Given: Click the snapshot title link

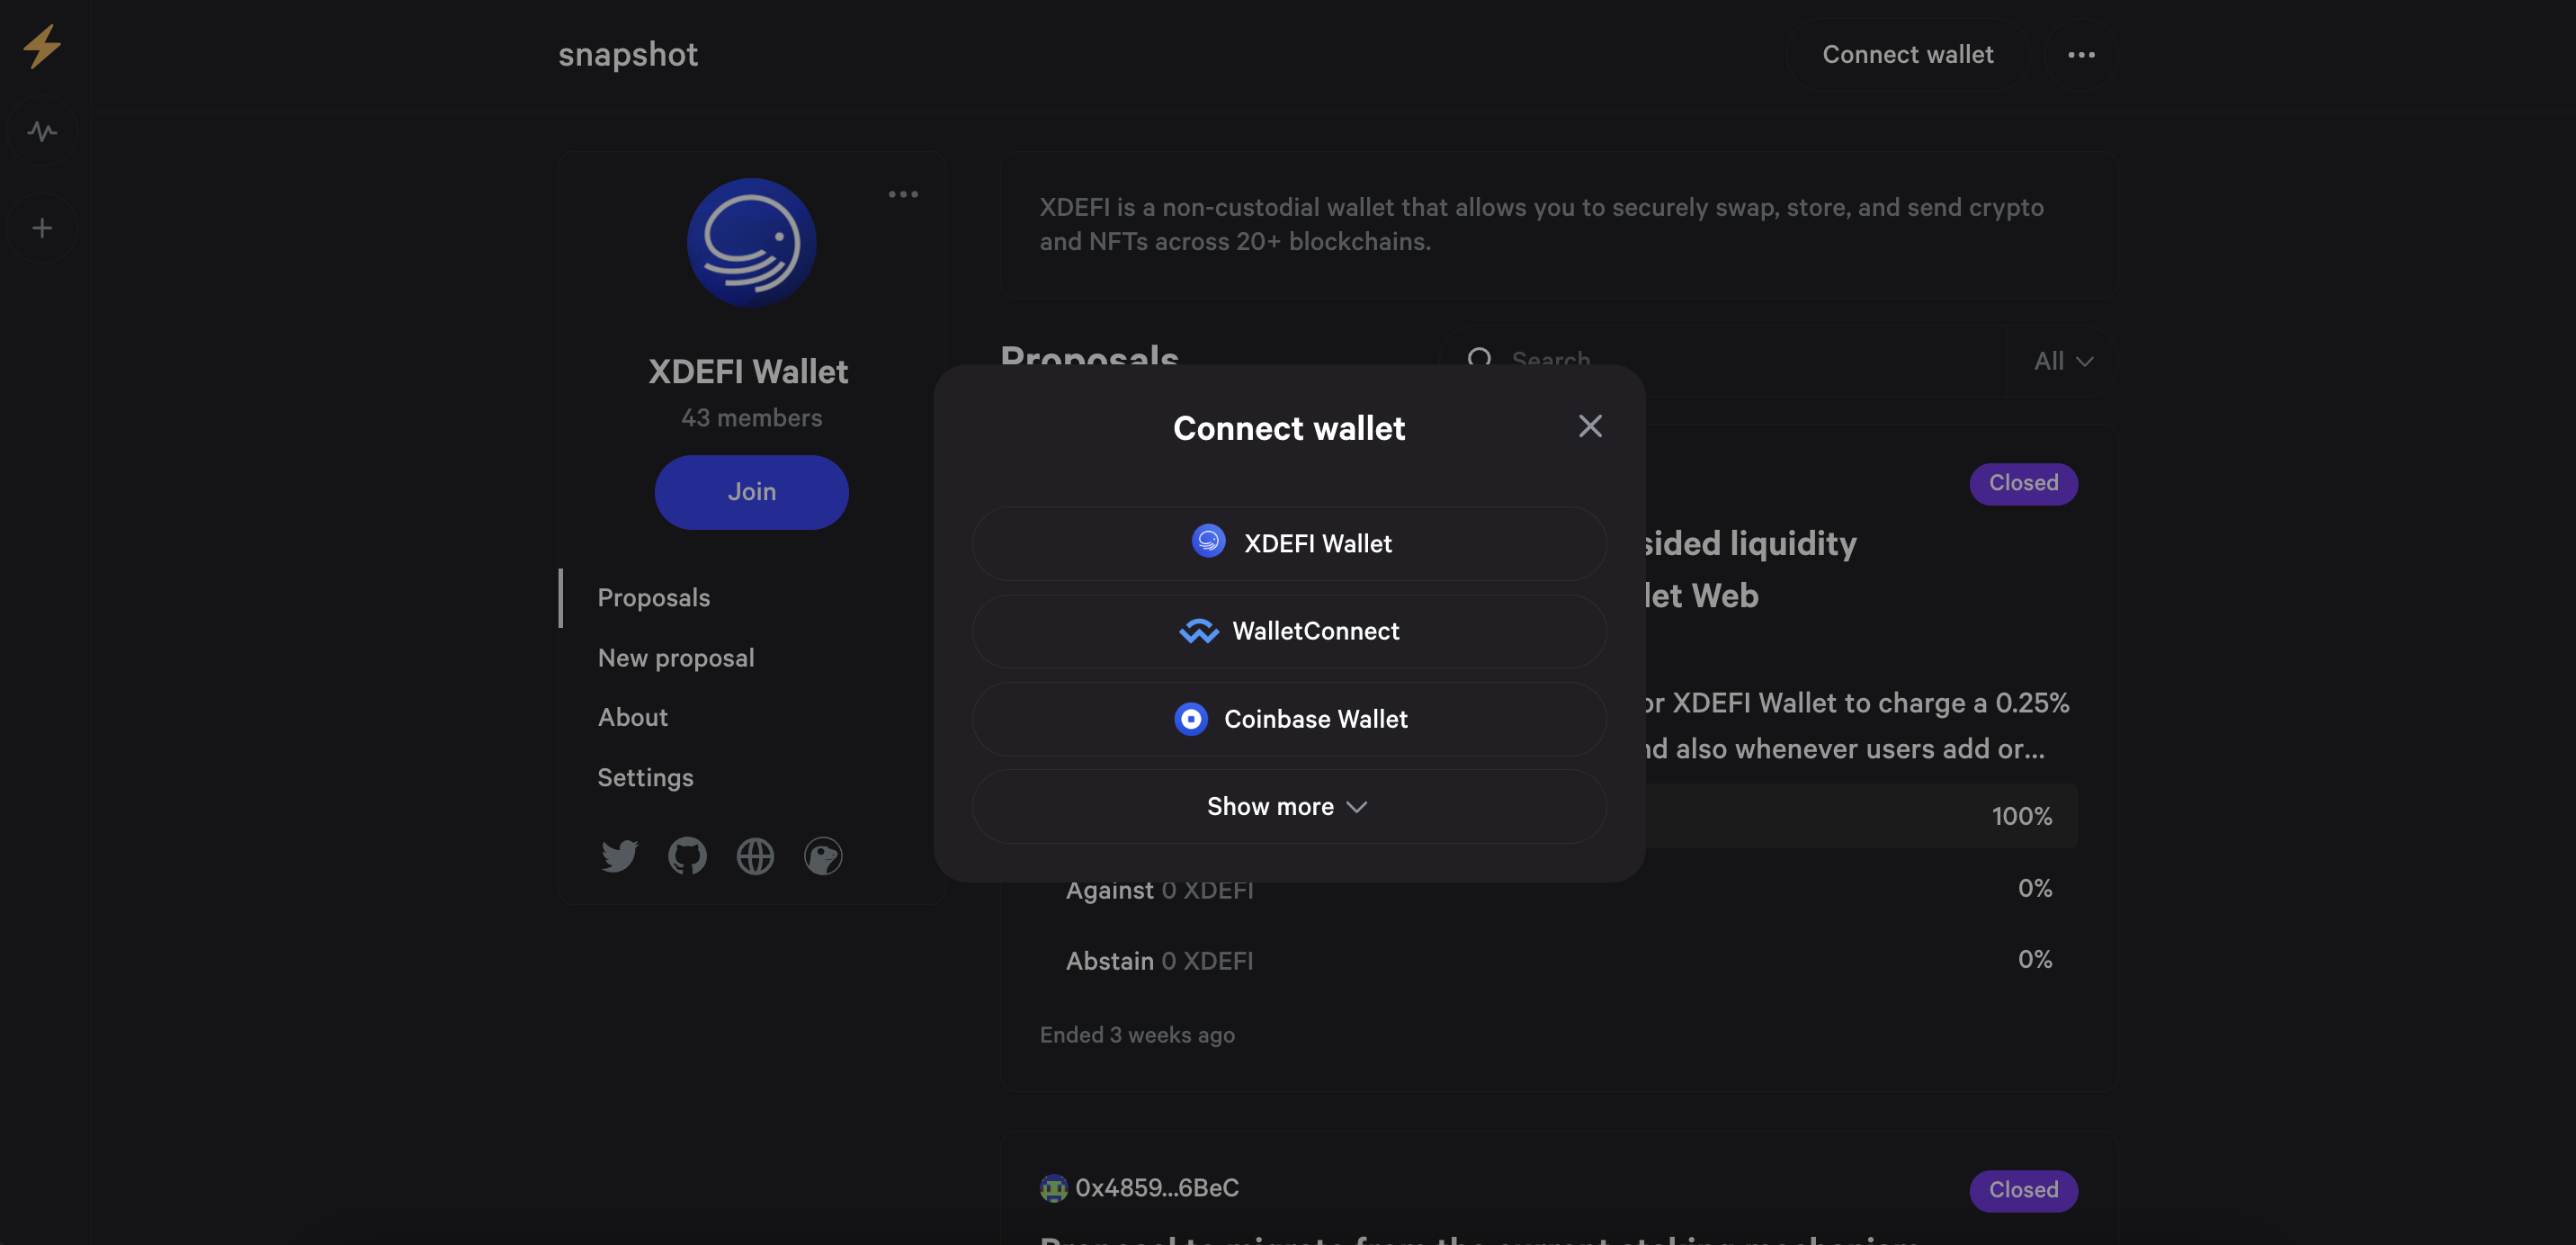Looking at the screenshot, I should 628,55.
